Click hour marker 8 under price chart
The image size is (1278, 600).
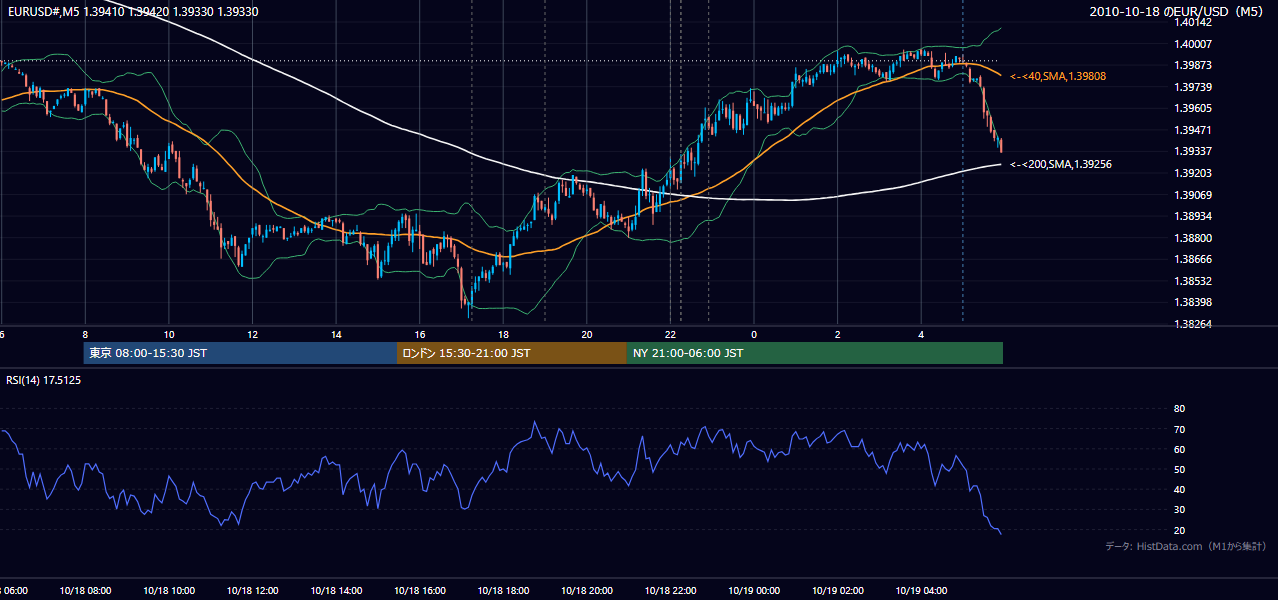tap(85, 335)
